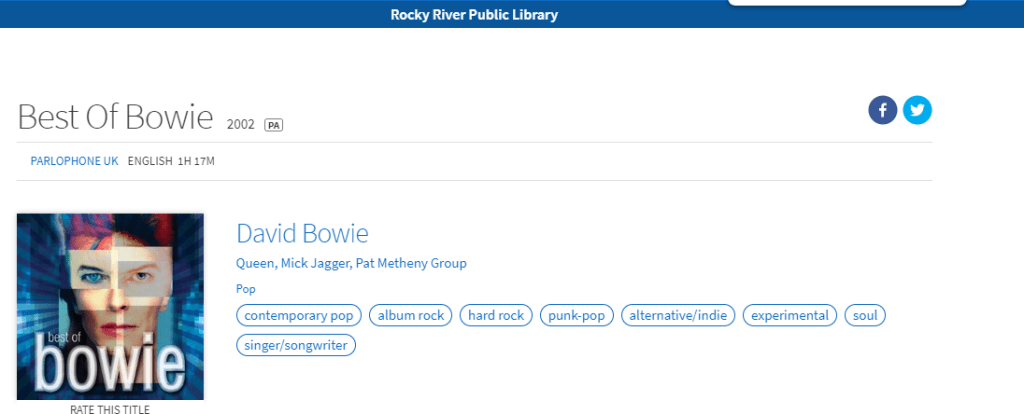Share on Twitter icon

coord(917,110)
